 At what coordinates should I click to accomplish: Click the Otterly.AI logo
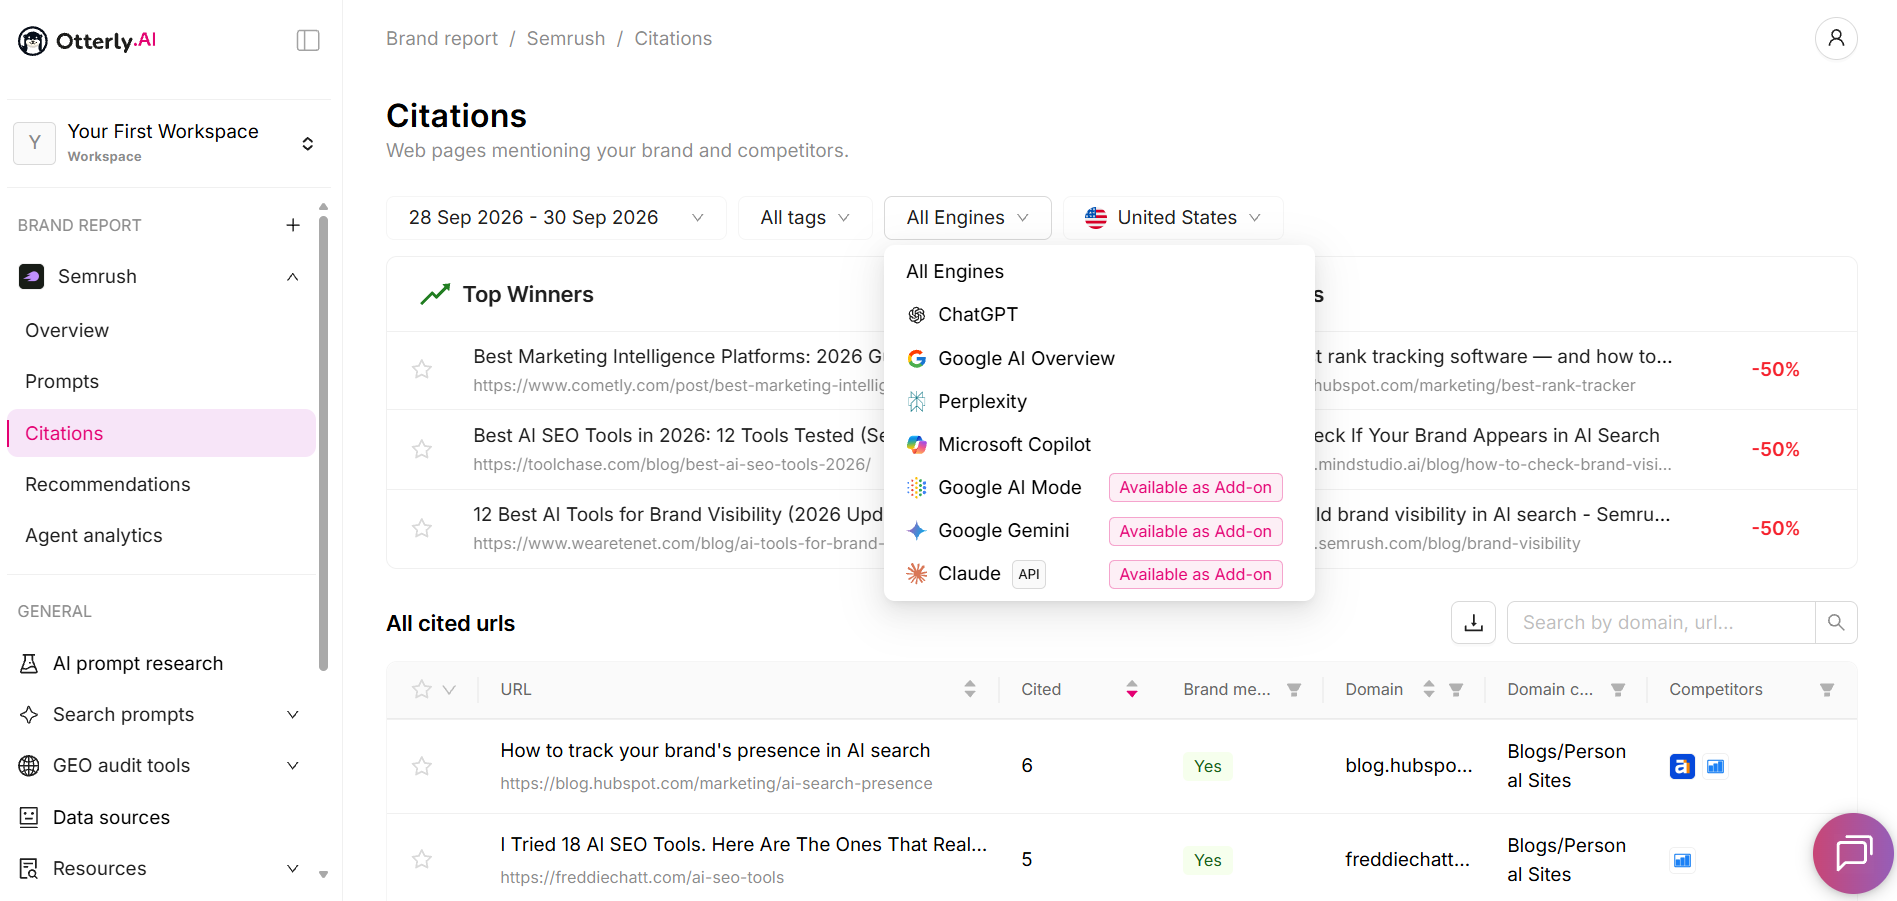point(87,41)
